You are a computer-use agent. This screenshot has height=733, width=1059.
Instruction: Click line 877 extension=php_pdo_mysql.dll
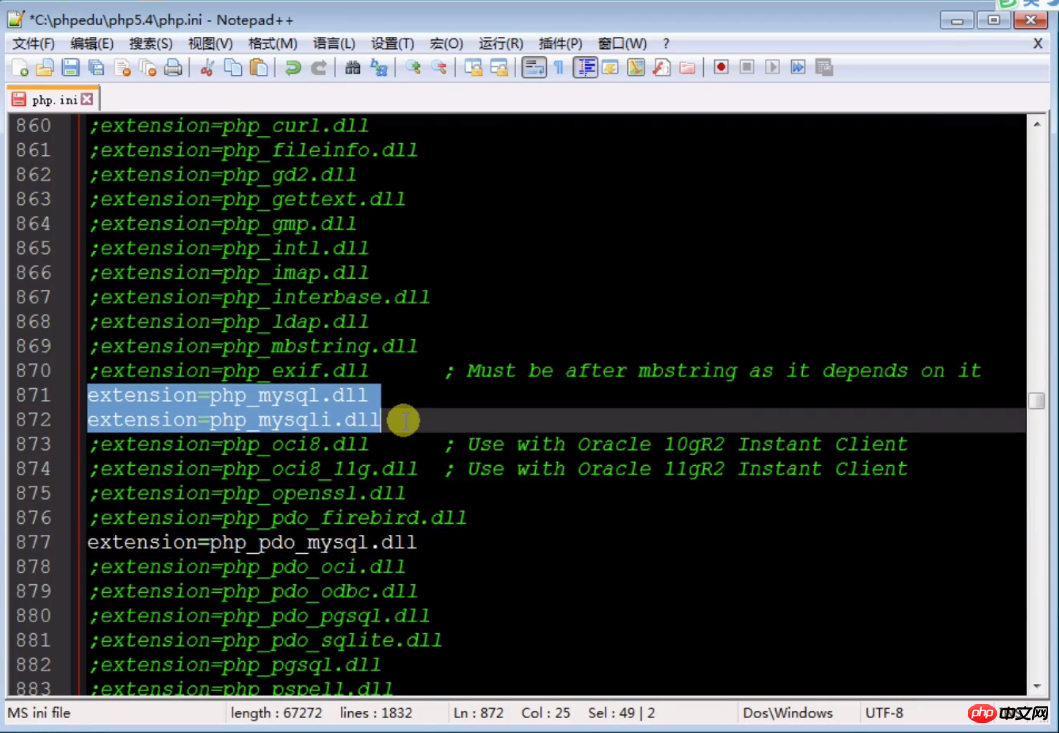coord(252,543)
